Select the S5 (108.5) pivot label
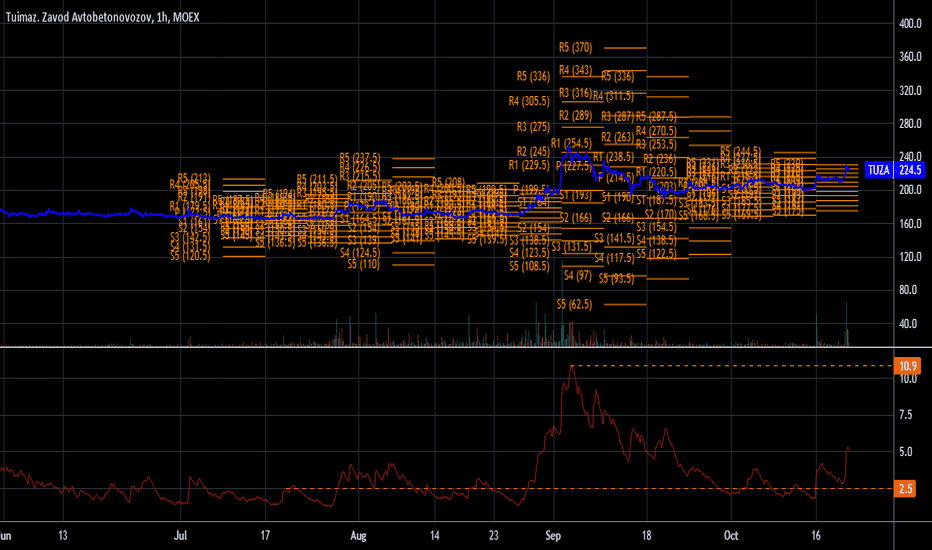The width and height of the screenshot is (932, 550). pos(529,266)
